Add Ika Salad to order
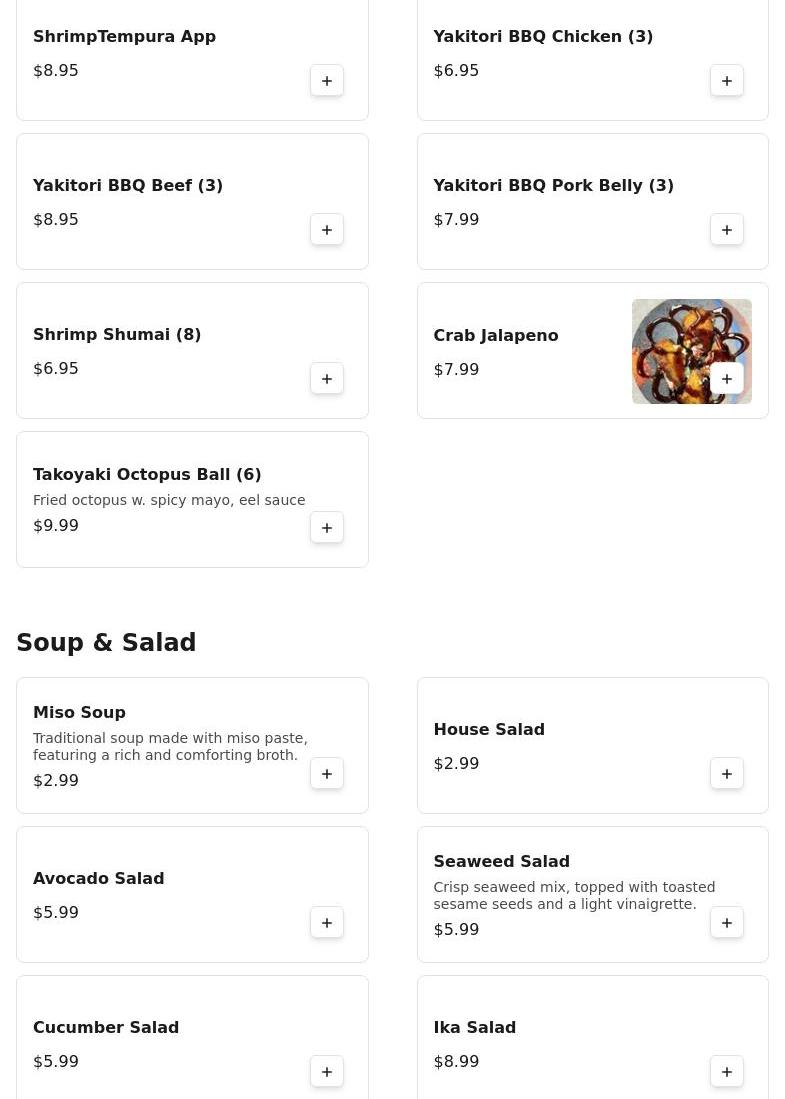 pyautogui.click(x=727, y=1072)
